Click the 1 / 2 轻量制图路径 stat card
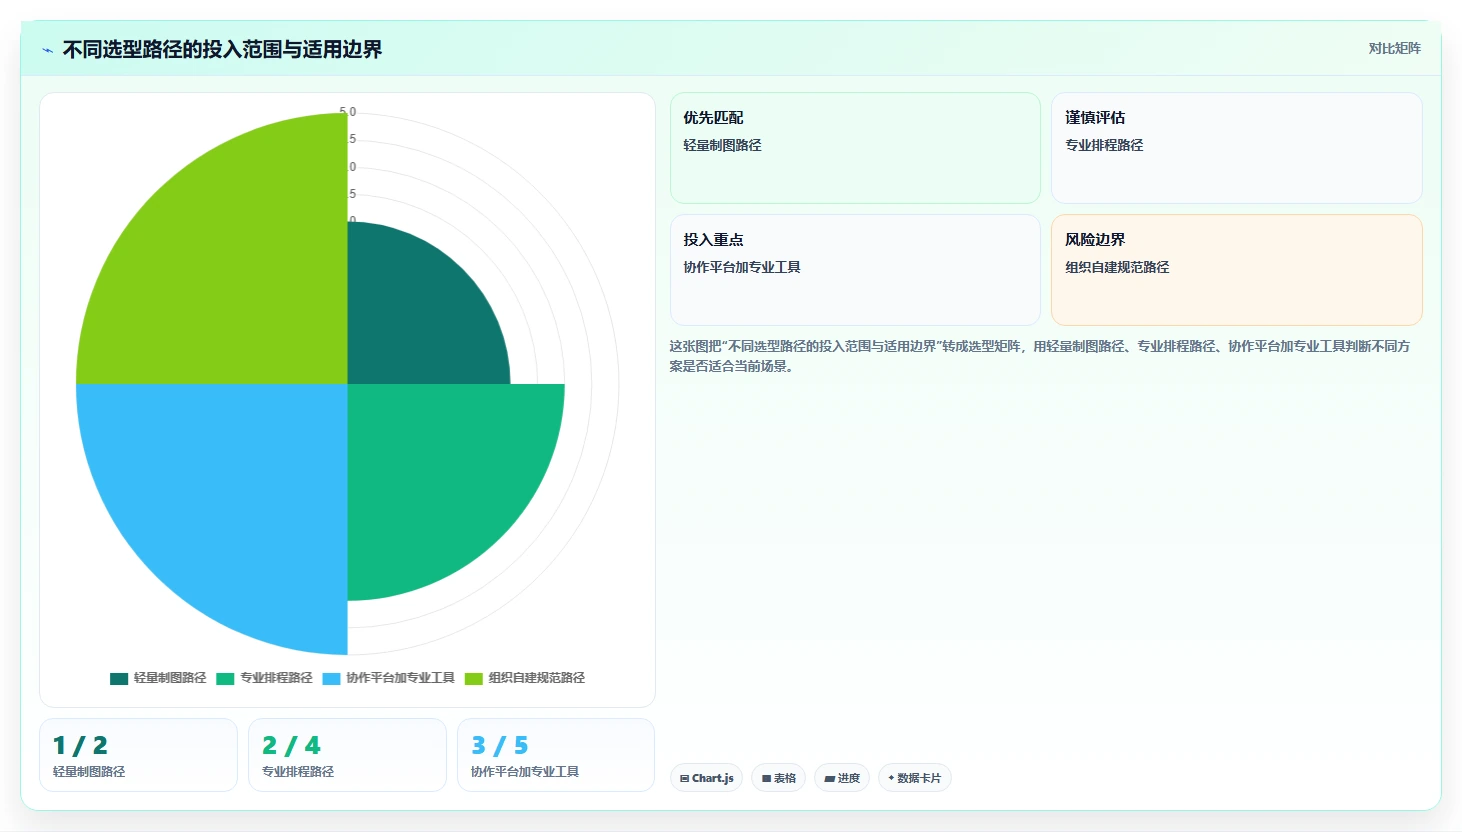Viewport: 1462px width, 832px height. tap(138, 755)
